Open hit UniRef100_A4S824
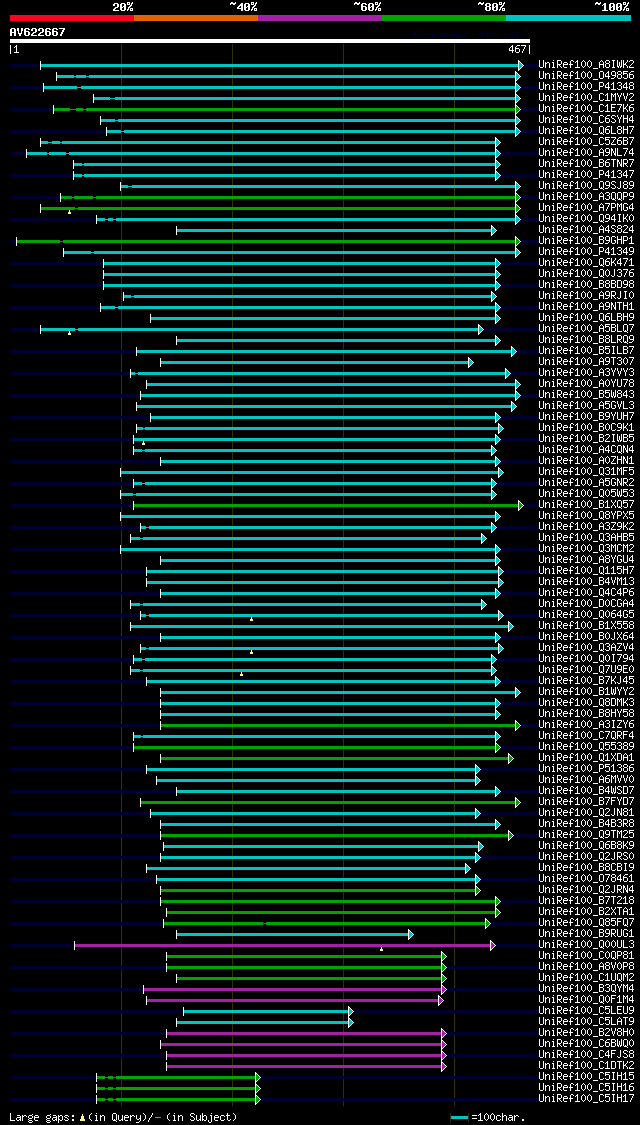Image resolution: width=640 pixels, height=1125 pixels. click(586, 230)
